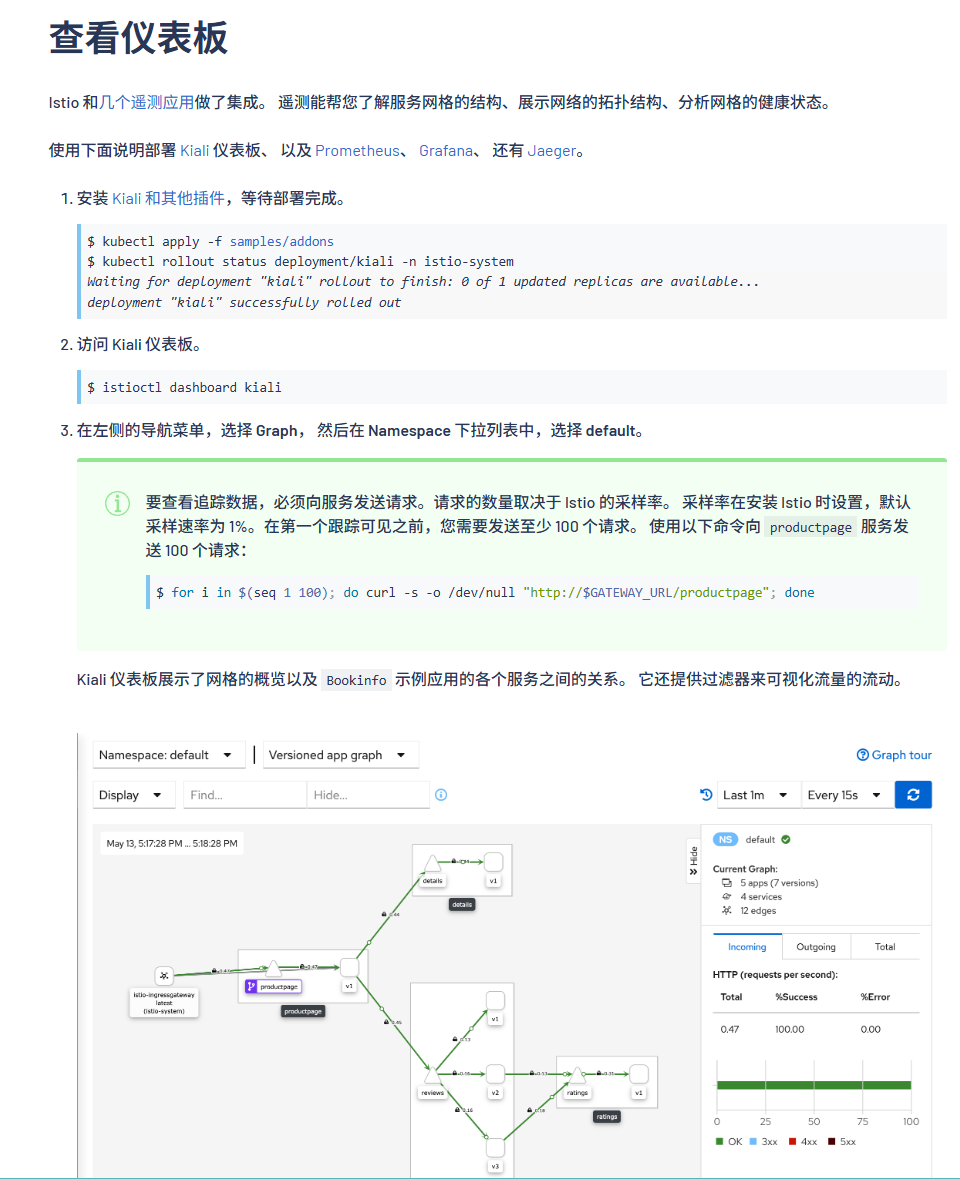The width and height of the screenshot is (960, 1179).
Task: Click the red 4xx legend swatch
Action: pos(792,1141)
